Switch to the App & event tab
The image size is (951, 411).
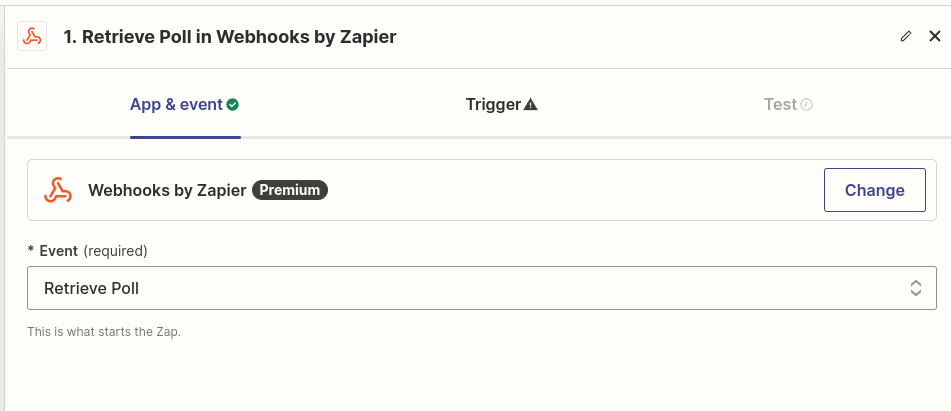click(x=176, y=105)
